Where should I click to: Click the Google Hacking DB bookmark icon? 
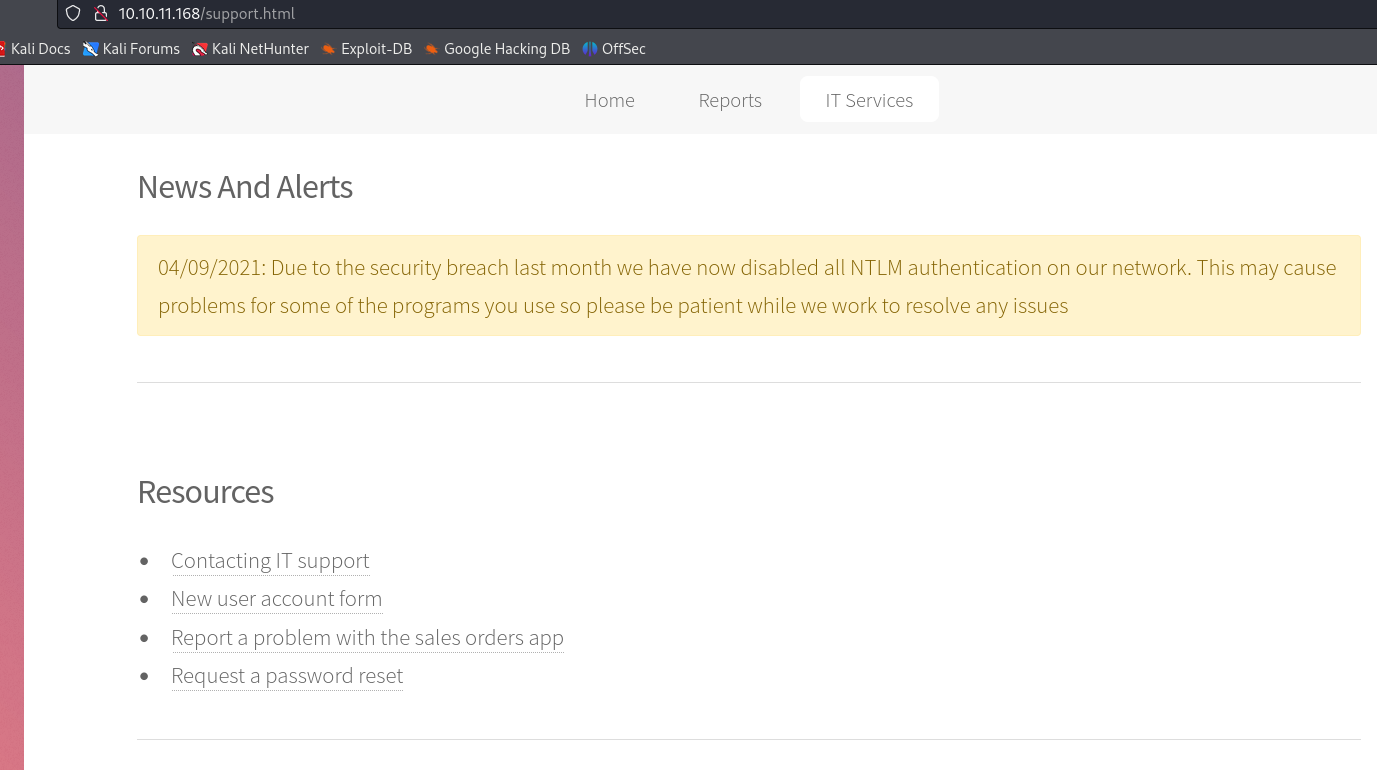click(432, 49)
